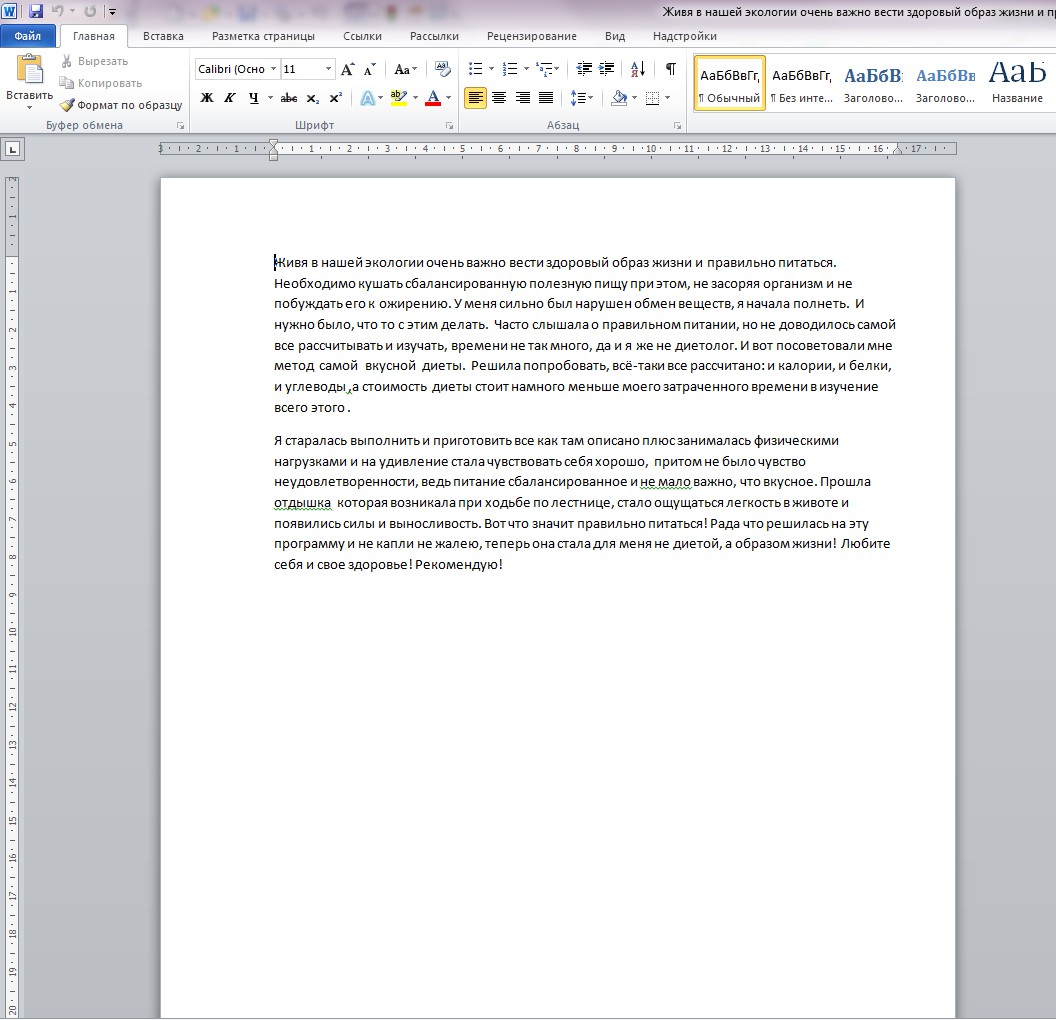Open the Рассылки tab
This screenshot has height=1020, width=1056.
click(x=434, y=36)
